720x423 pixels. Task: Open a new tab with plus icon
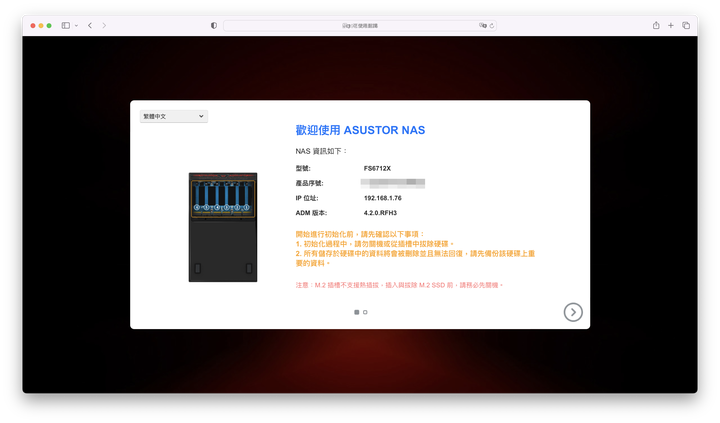671,26
